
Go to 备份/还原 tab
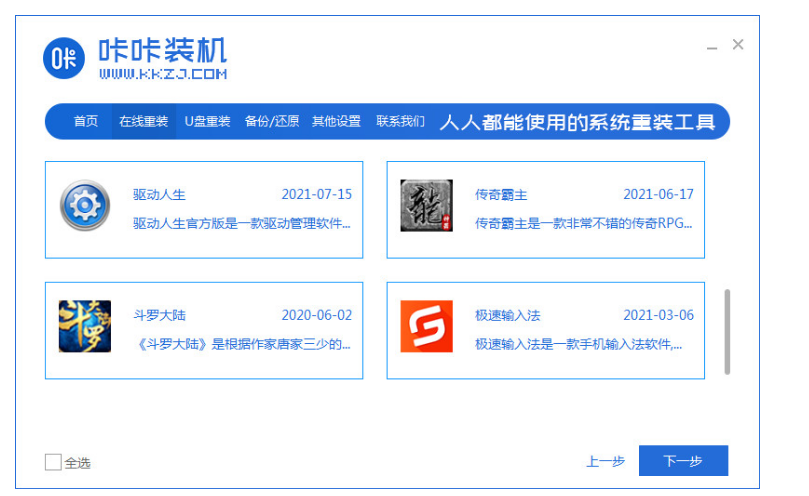pos(272,121)
